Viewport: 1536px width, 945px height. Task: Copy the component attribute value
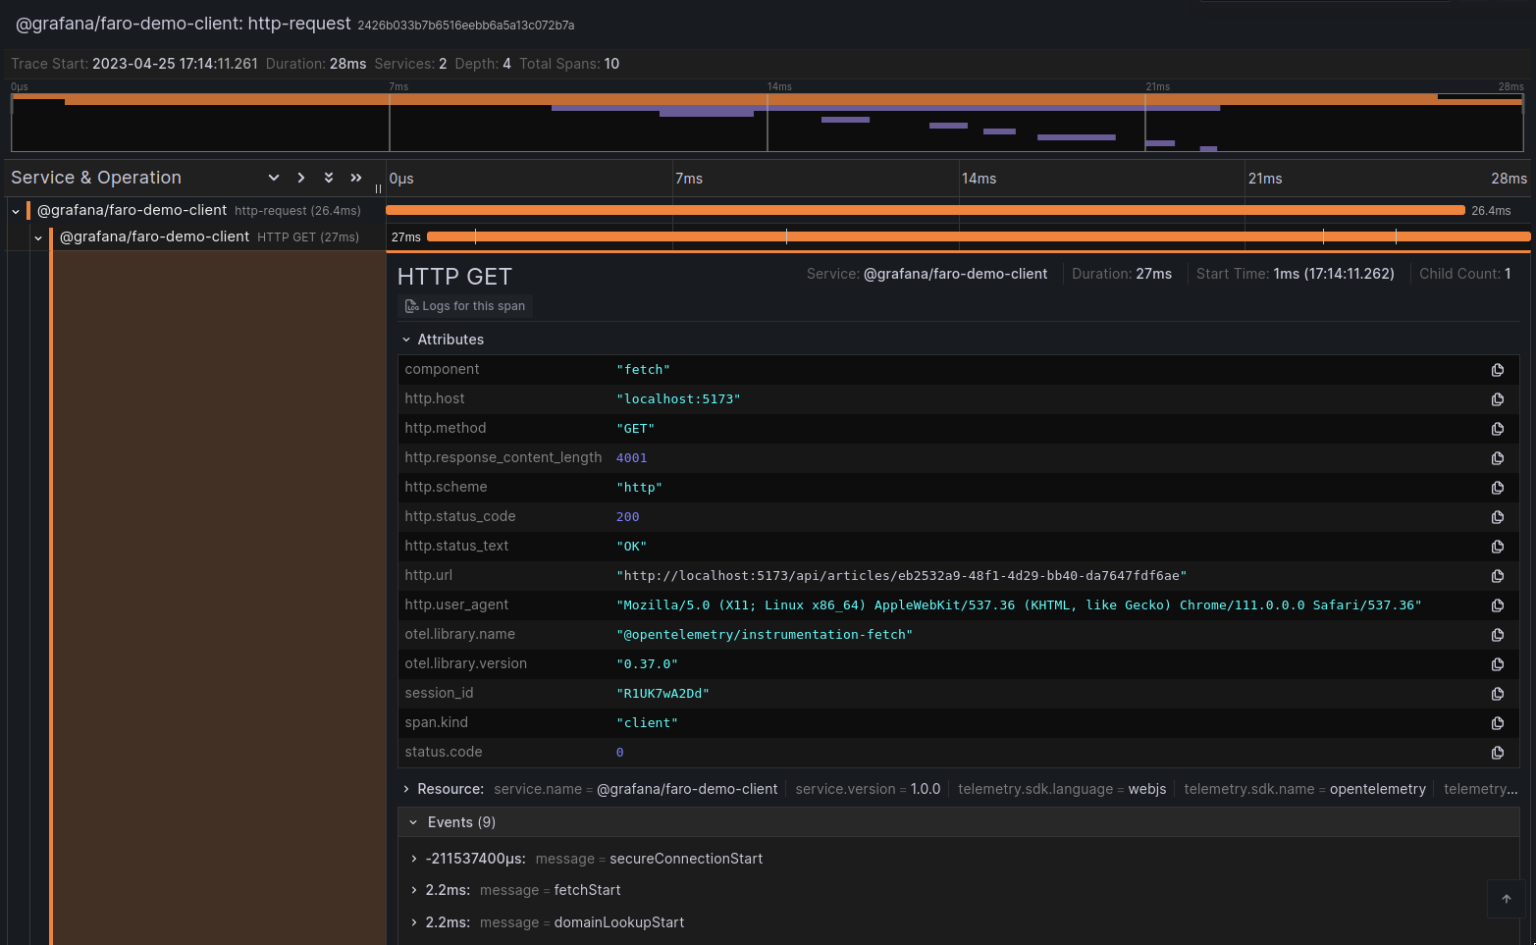1497,369
